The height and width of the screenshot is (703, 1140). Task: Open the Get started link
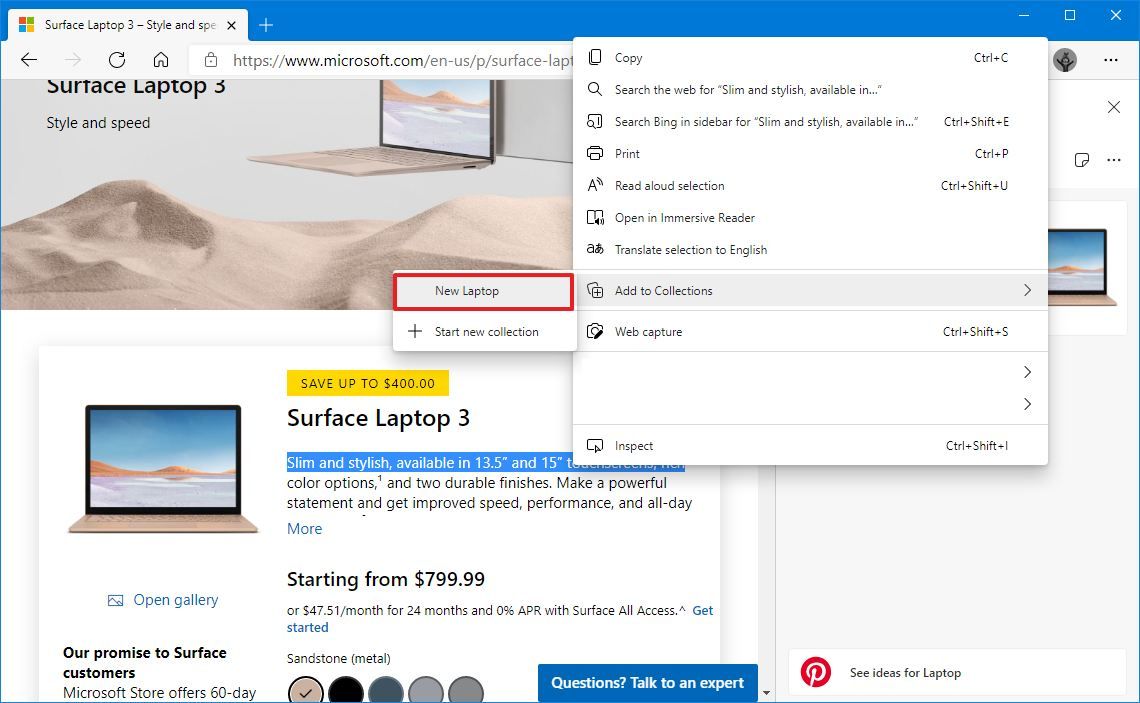pyautogui.click(x=703, y=610)
